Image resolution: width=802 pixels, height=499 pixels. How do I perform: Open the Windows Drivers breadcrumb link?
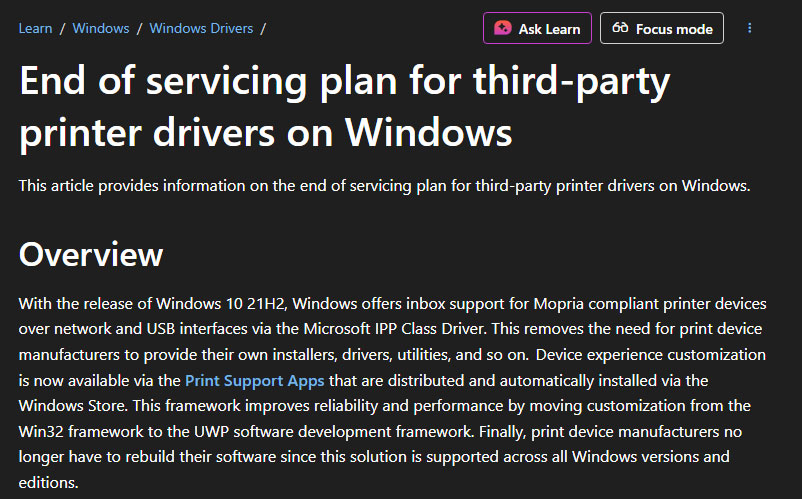pos(200,28)
